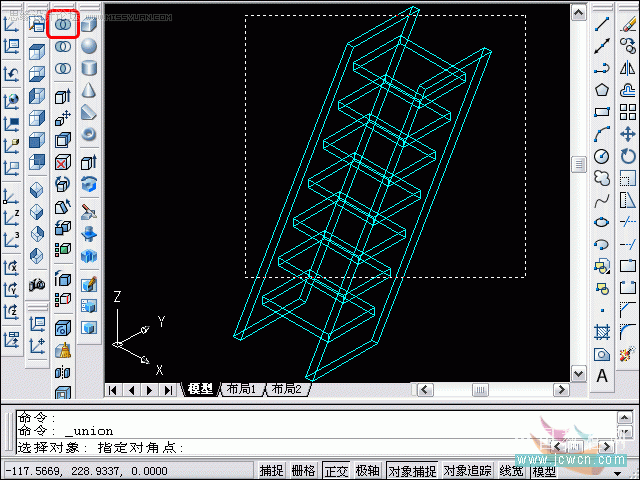Toggle 对象追踪 object tracking

coord(467,471)
